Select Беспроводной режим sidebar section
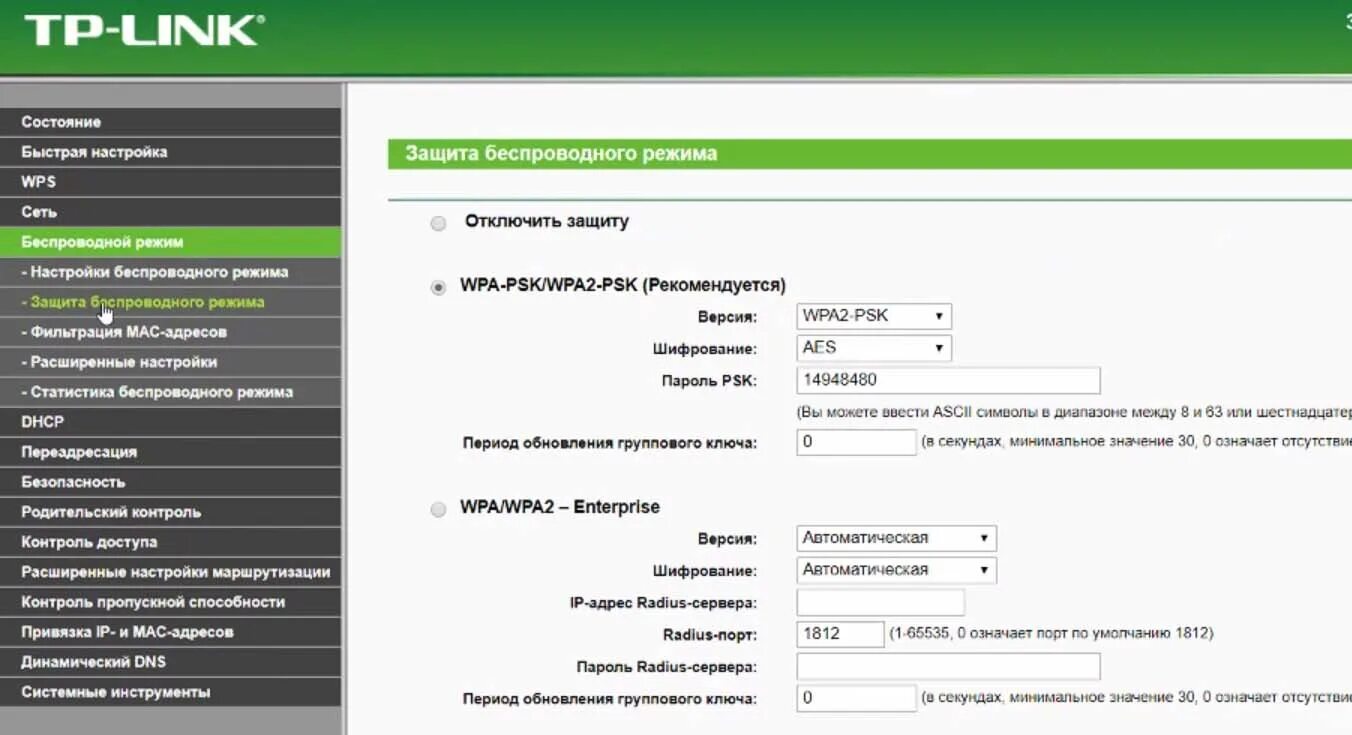This screenshot has height=735, width=1352. point(170,242)
